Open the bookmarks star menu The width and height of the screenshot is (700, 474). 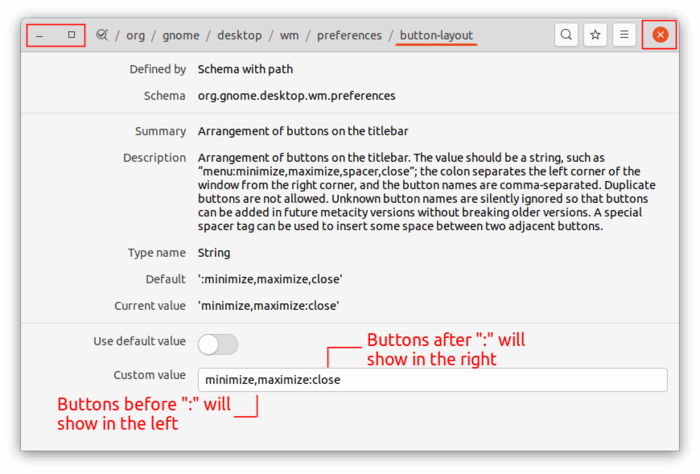[595, 35]
